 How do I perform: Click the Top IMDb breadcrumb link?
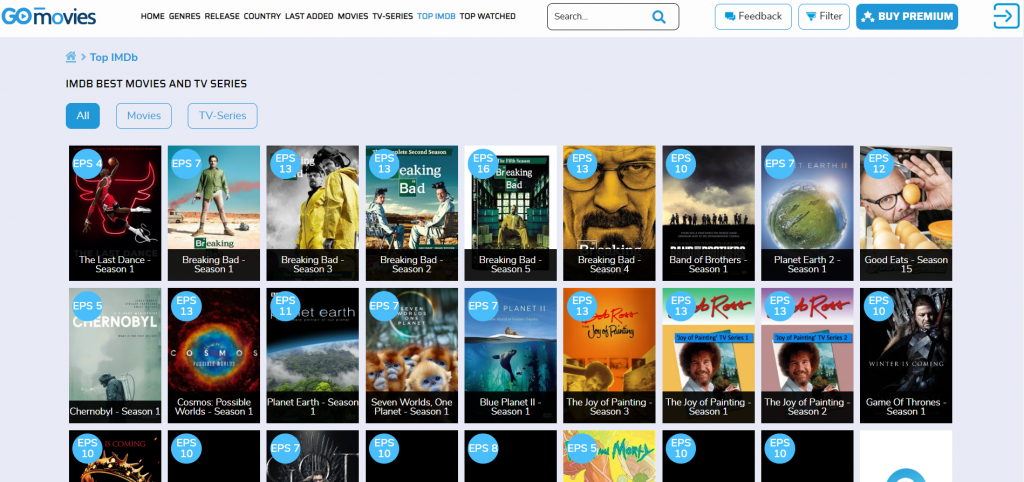click(x=114, y=57)
